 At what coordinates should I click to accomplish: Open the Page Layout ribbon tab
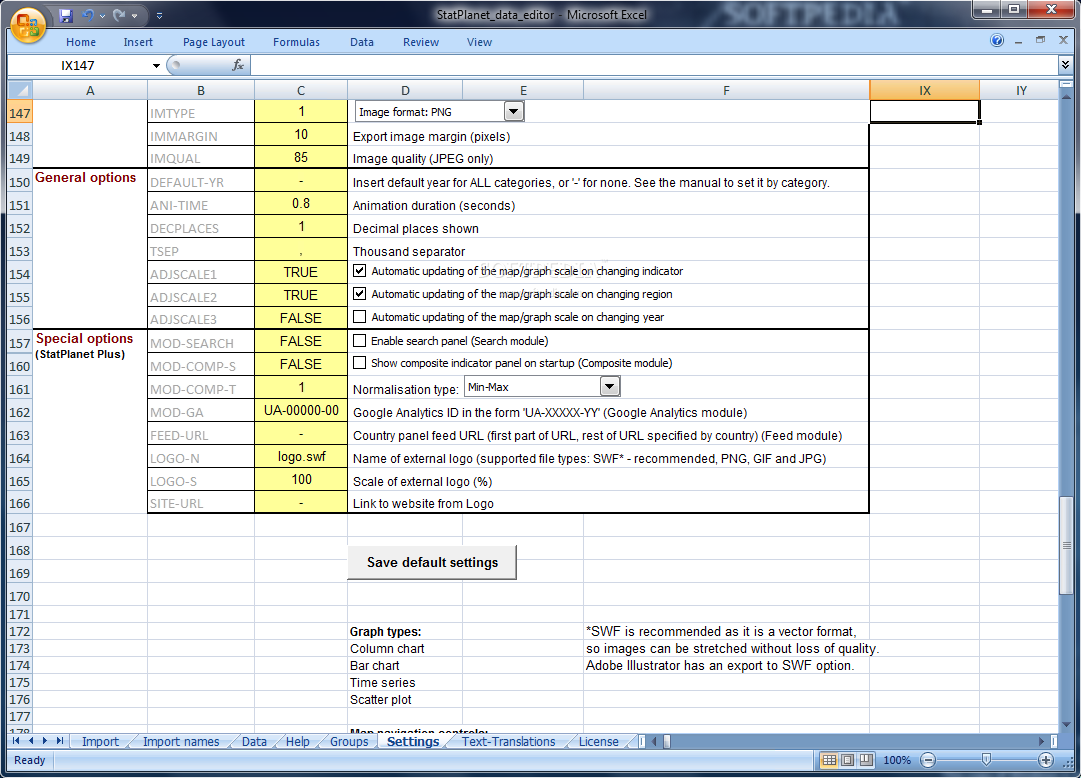click(x=214, y=42)
